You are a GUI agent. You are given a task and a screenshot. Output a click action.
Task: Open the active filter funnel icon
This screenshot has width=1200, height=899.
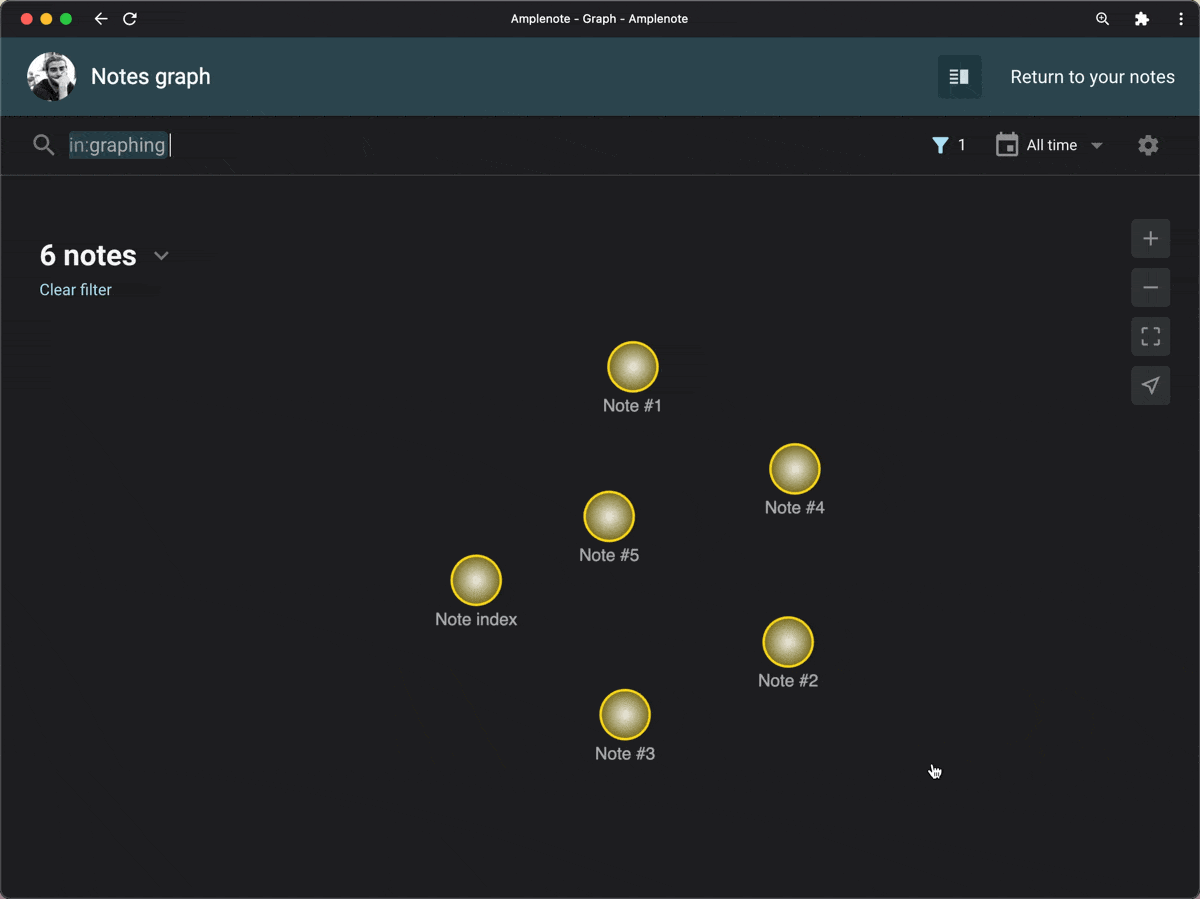[x=940, y=145]
